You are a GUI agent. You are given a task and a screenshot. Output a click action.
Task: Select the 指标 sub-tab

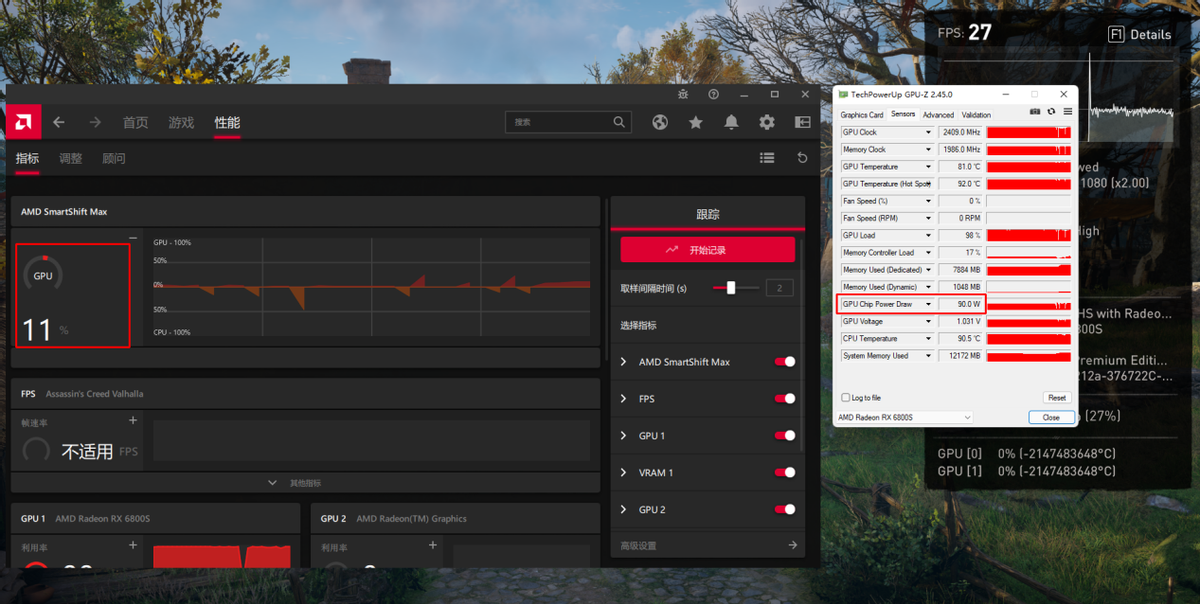point(27,159)
